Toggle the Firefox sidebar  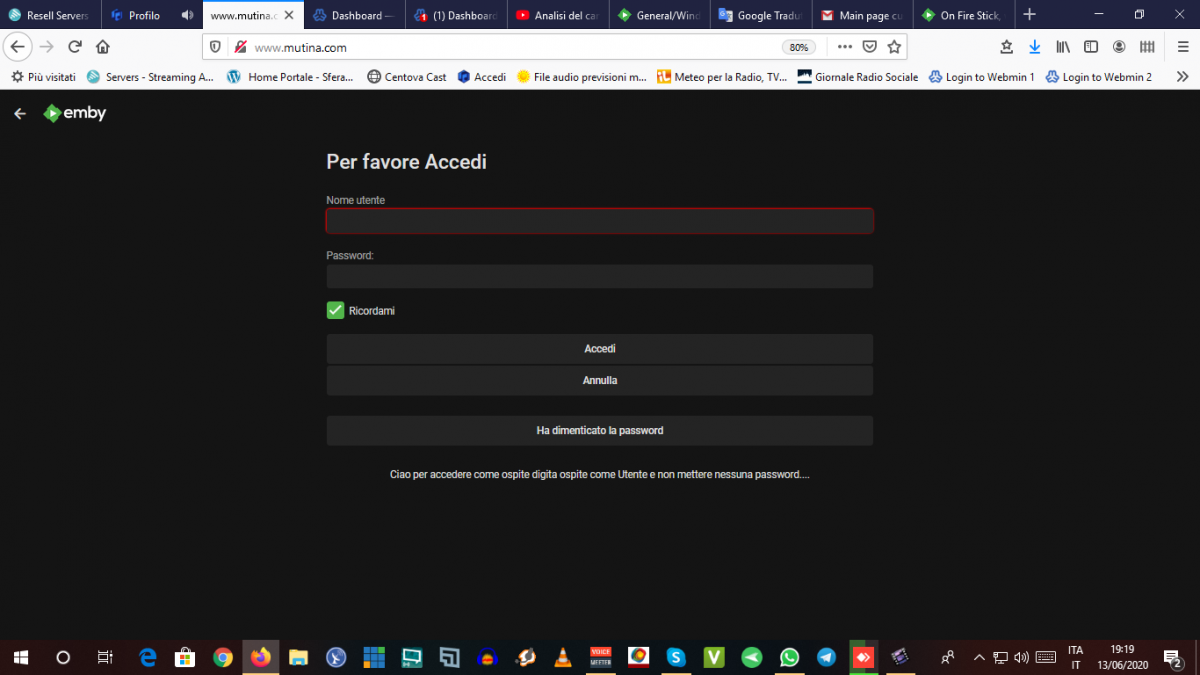pyautogui.click(x=1091, y=47)
